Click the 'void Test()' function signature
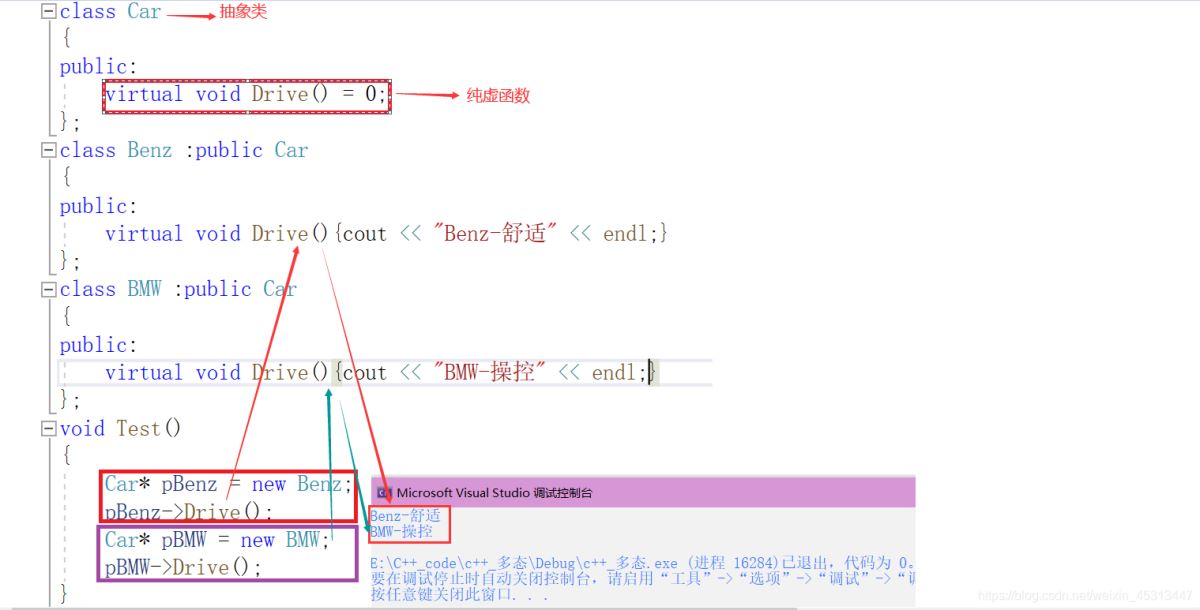 click(121, 428)
